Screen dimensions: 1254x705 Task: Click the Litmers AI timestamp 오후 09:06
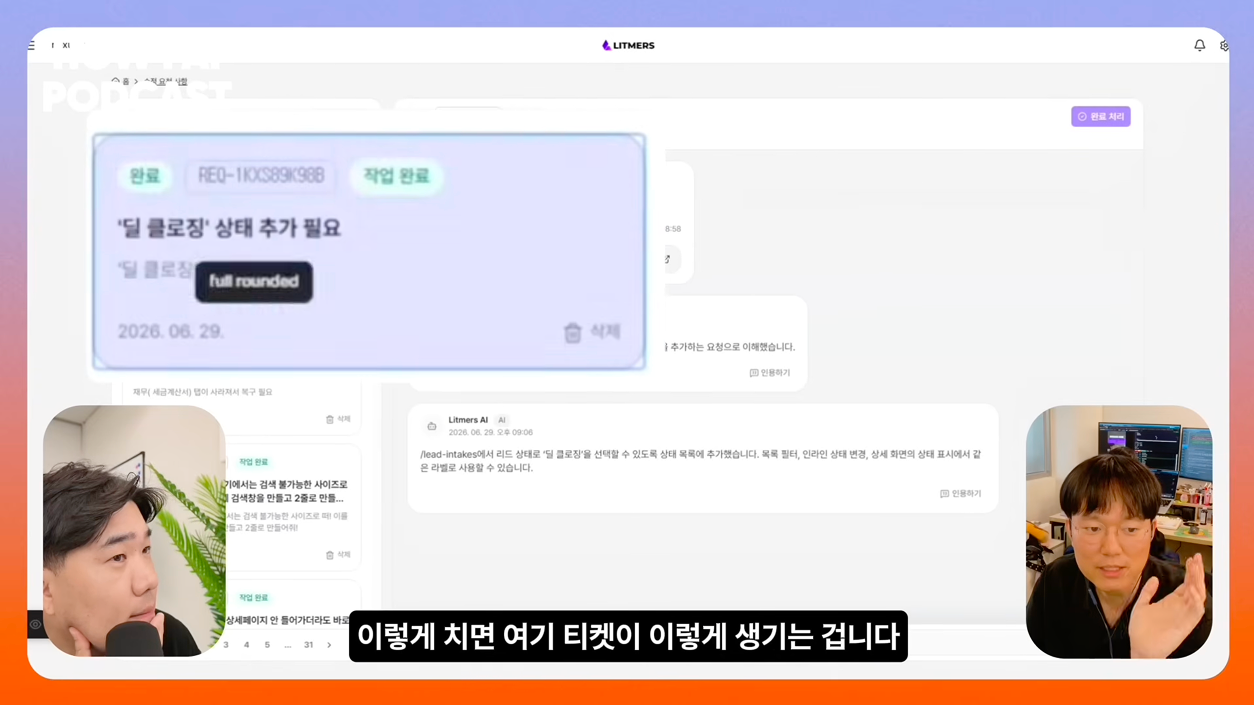tap(490, 432)
